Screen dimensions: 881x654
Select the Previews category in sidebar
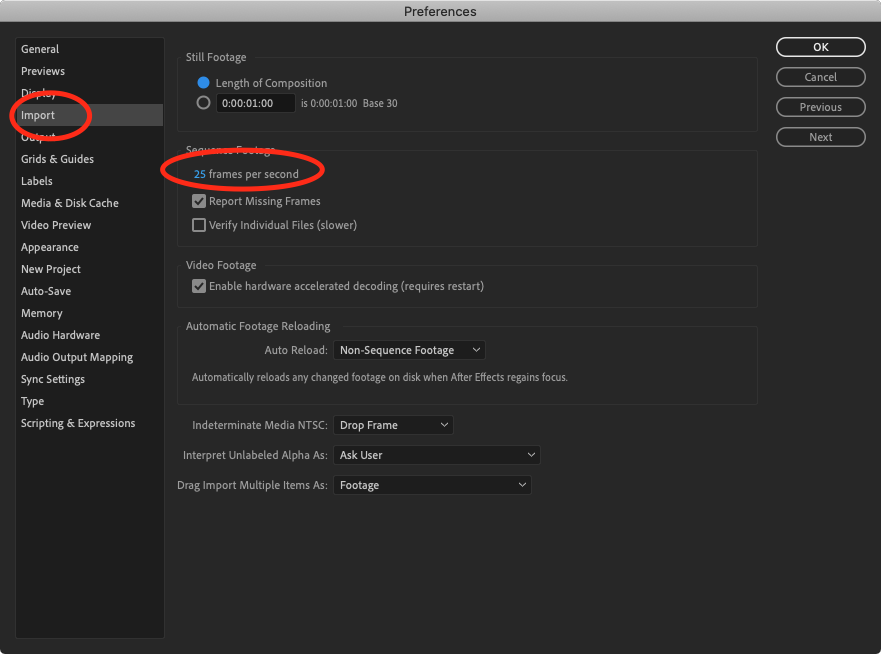coord(43,70)
